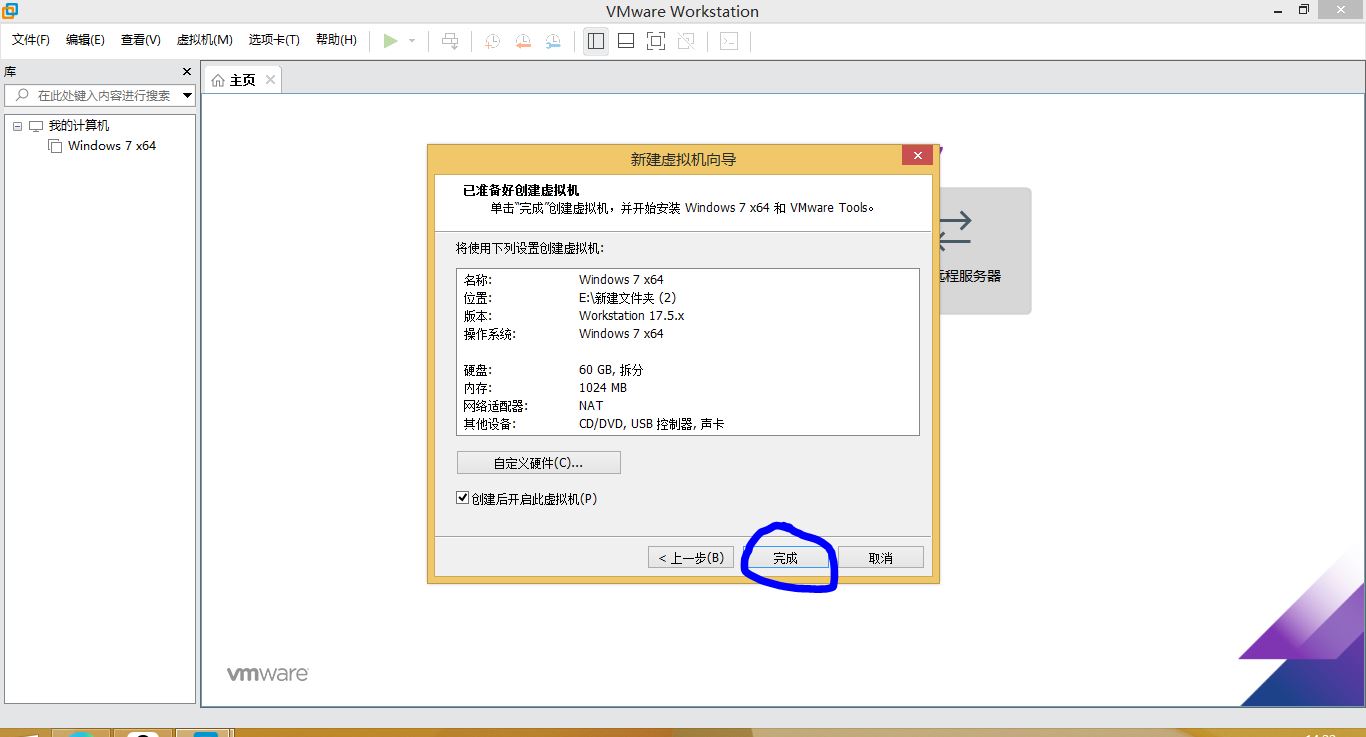The image size is (1366, 737).
Task: Enter full screen mode
Action: 654,41
